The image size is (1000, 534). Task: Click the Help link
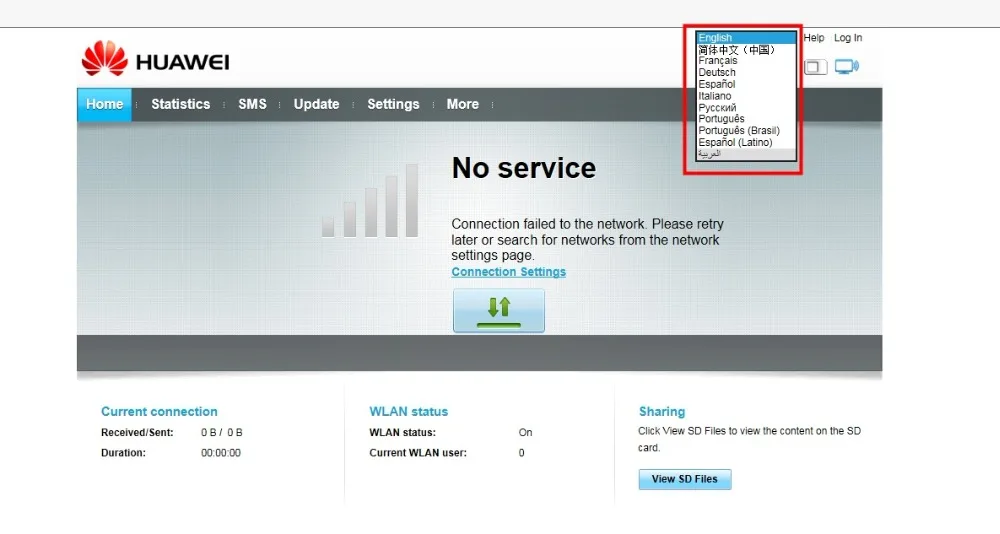814,38
